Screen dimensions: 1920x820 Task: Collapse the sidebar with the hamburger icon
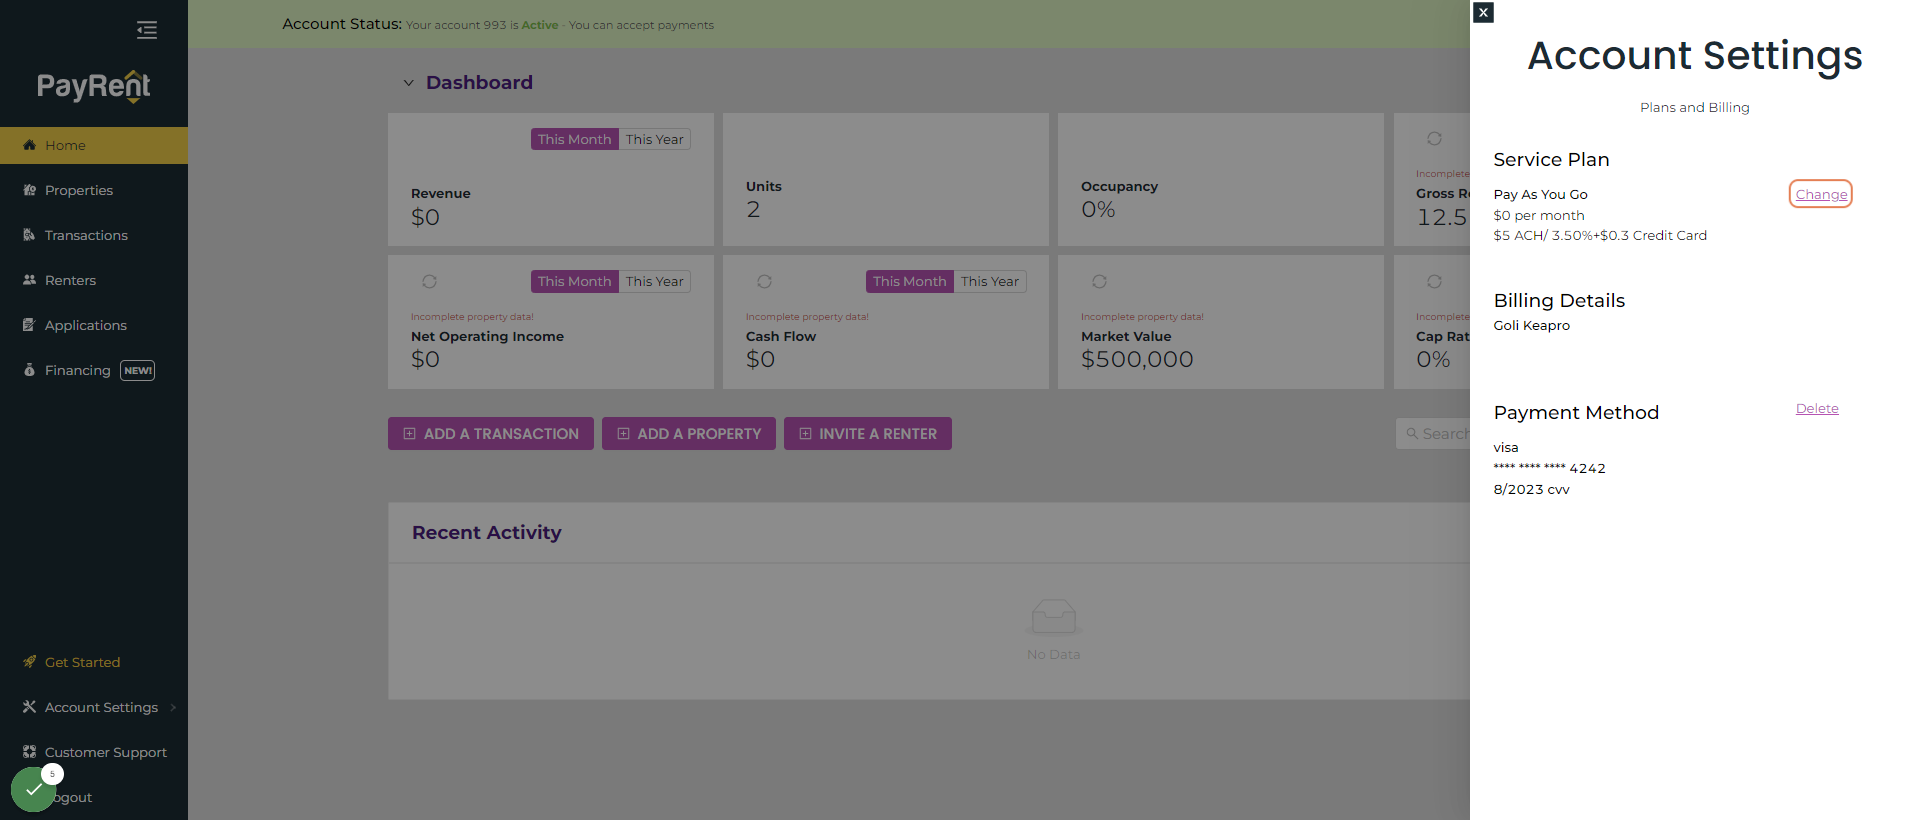click(x=147, y=30)
